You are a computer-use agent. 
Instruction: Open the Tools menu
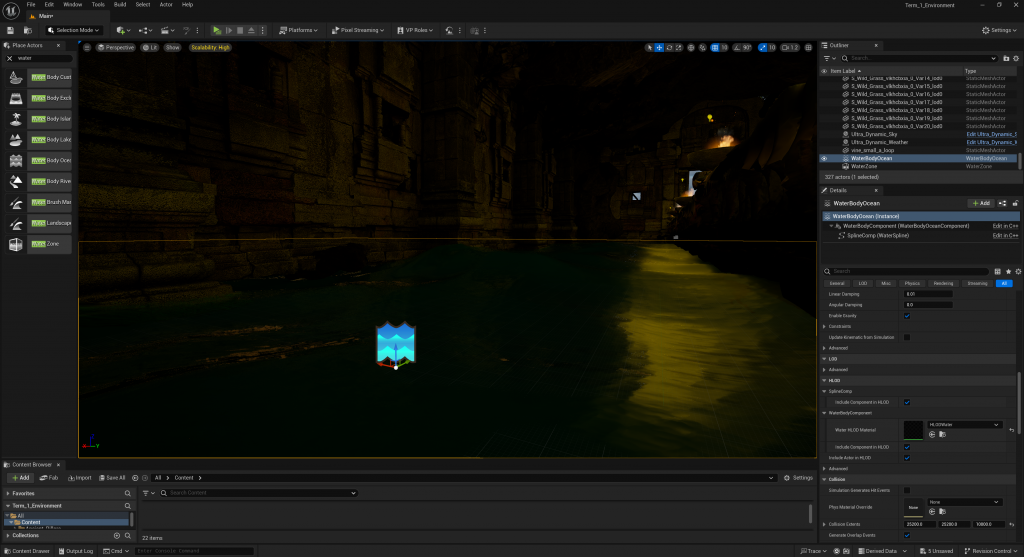[x=98, y=5]
